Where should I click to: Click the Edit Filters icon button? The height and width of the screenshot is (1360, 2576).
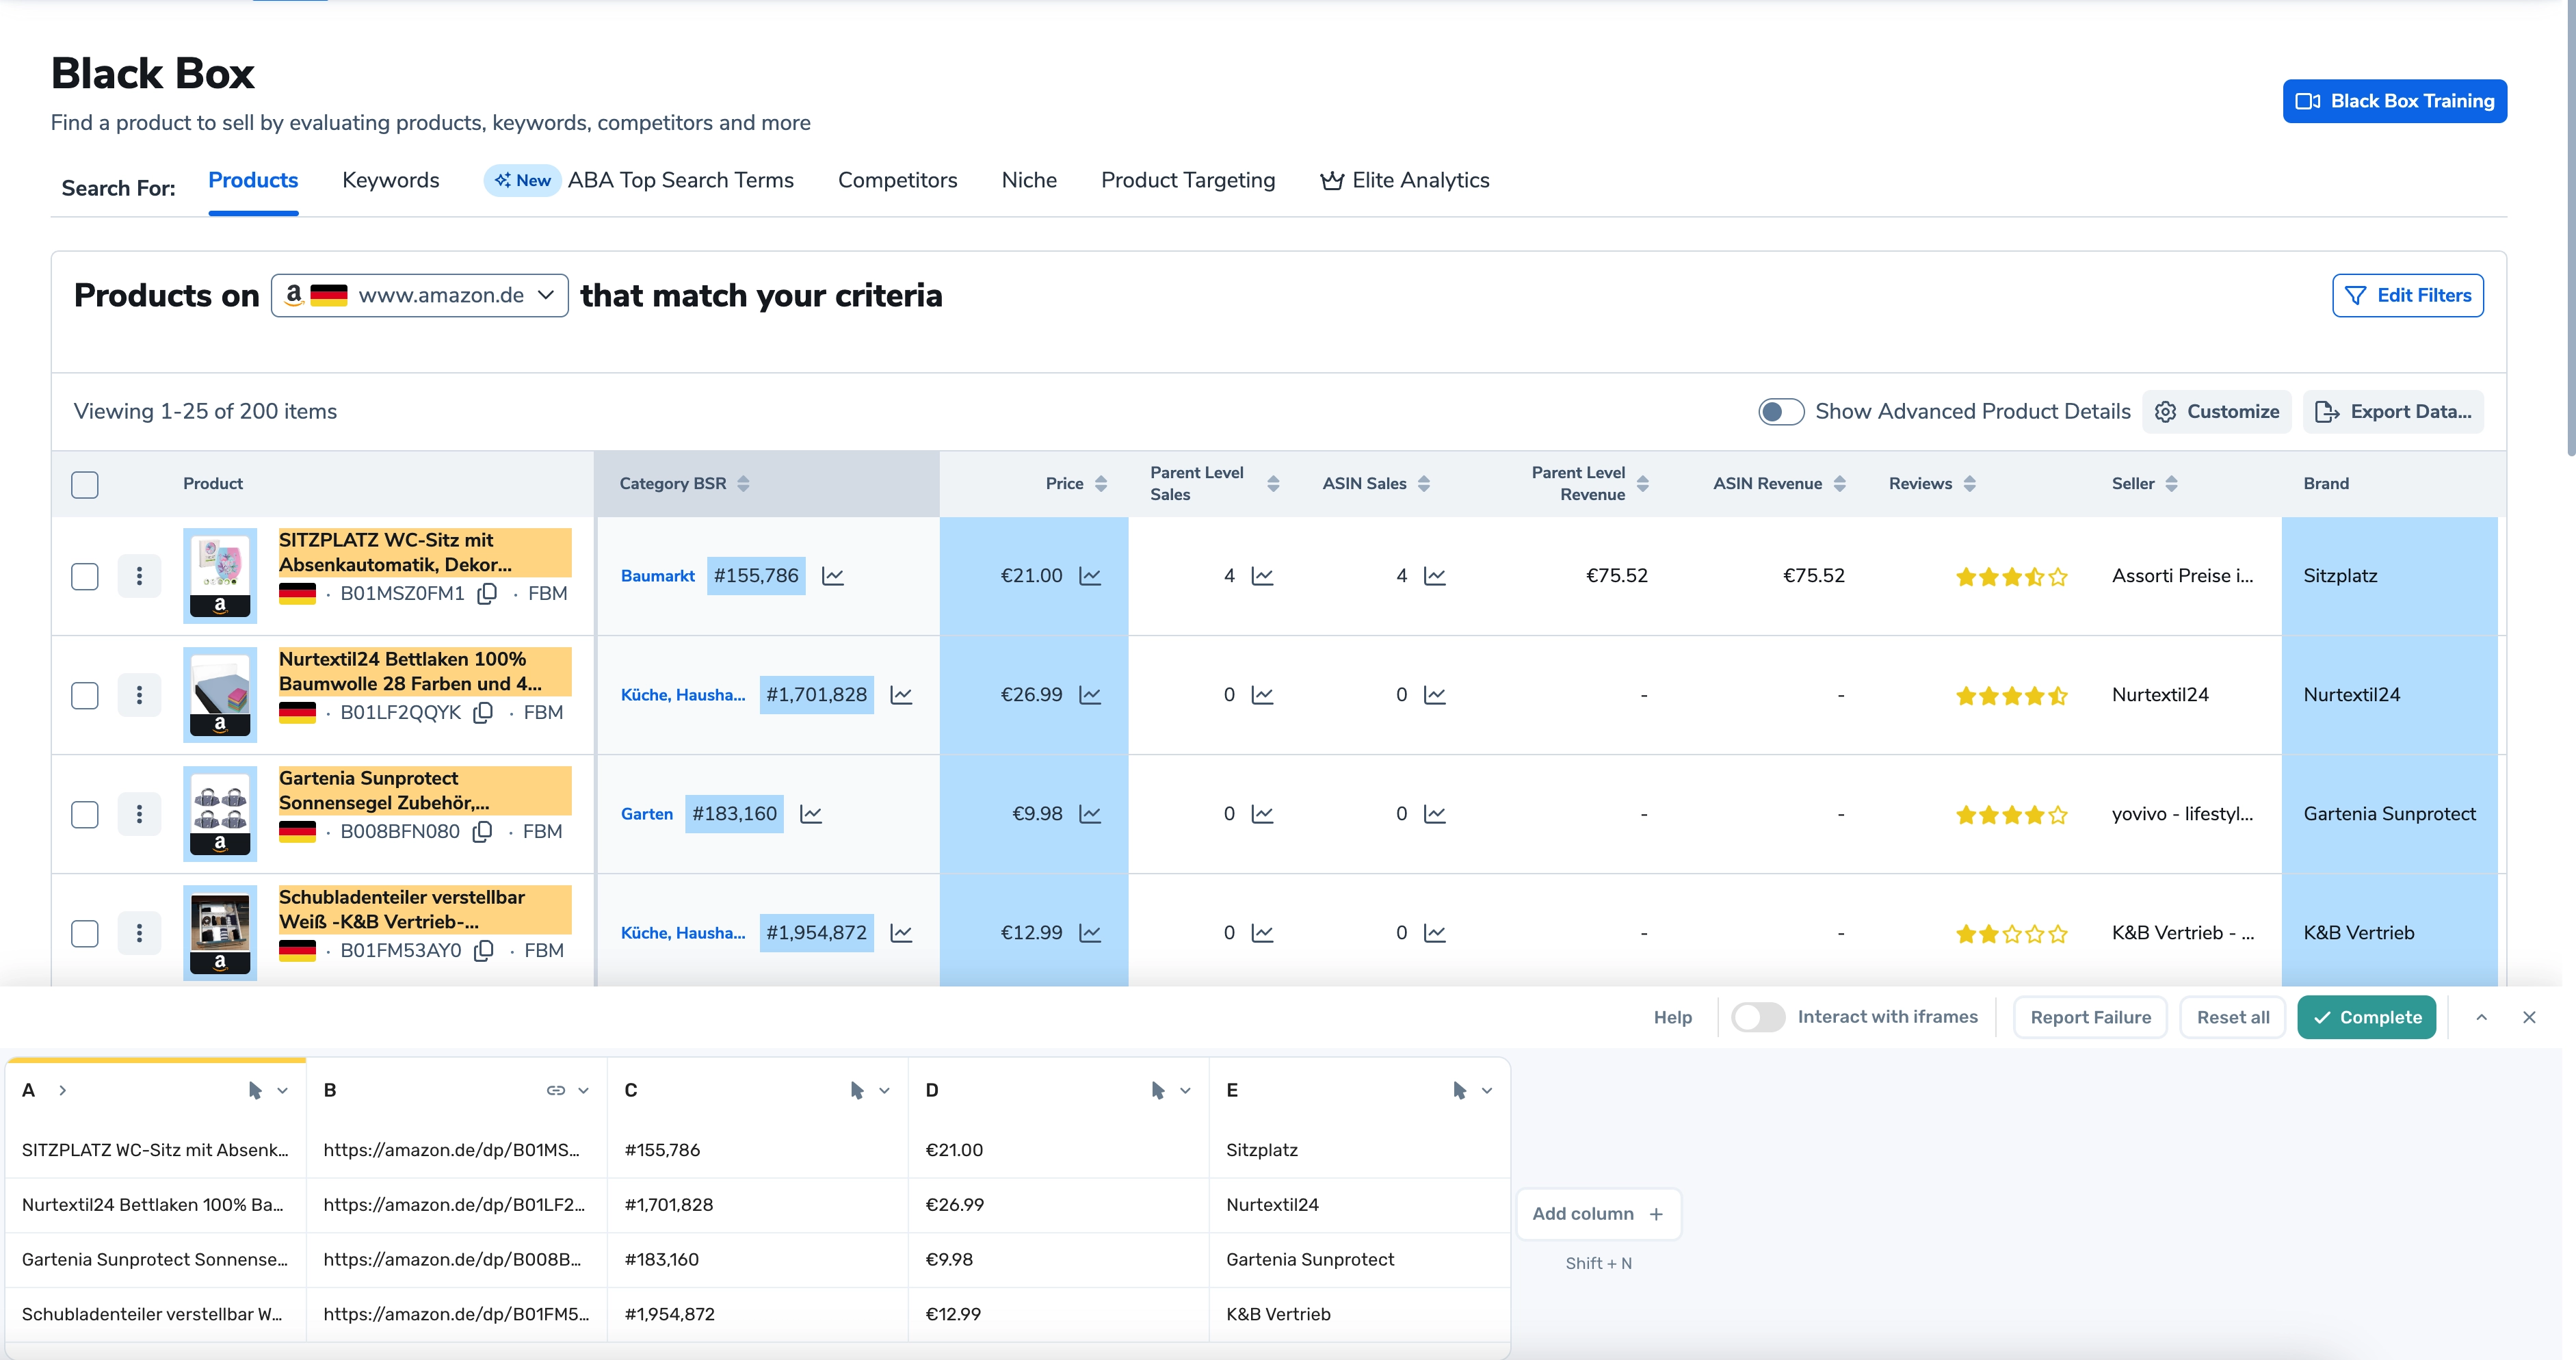2356,295
